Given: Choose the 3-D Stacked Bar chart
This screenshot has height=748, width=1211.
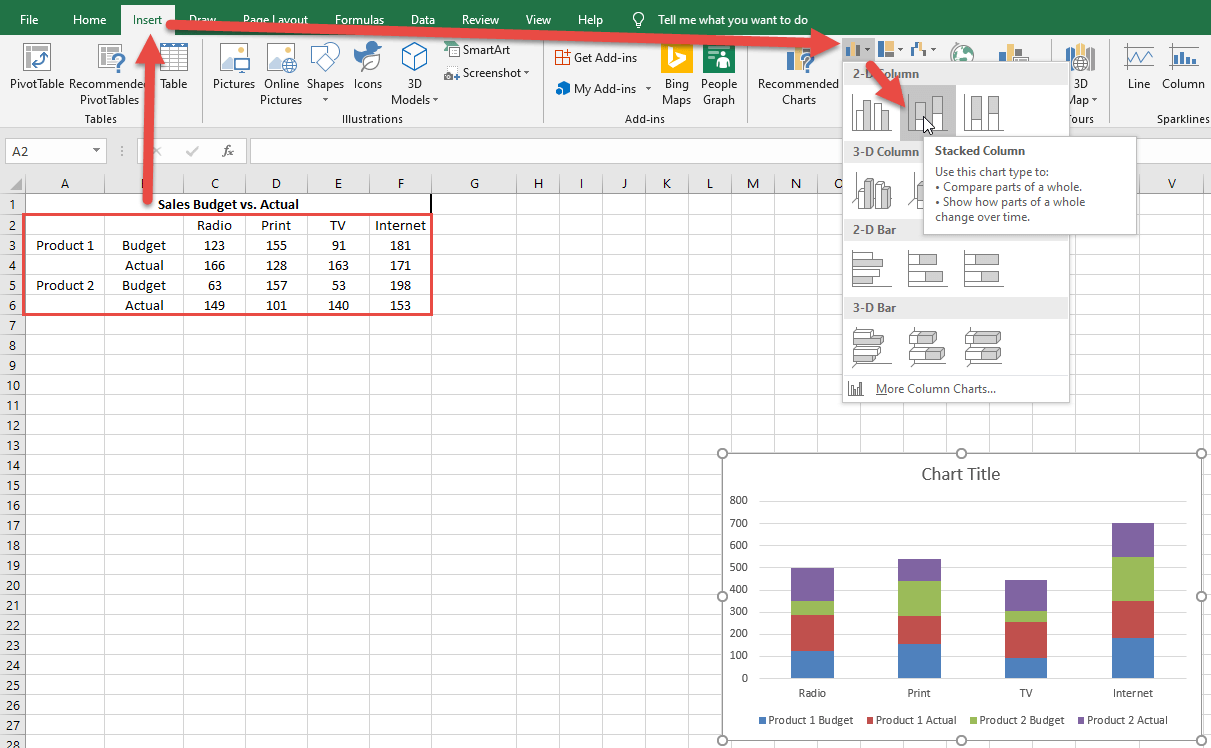Looking at the screenshot, I should pyautogui.click(x=927, y=347).
